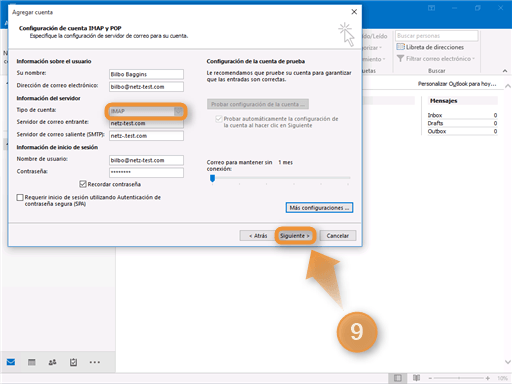Click the Servidor de correo entrante field
This screenshot has height=384, width=512.
[146, 123]
